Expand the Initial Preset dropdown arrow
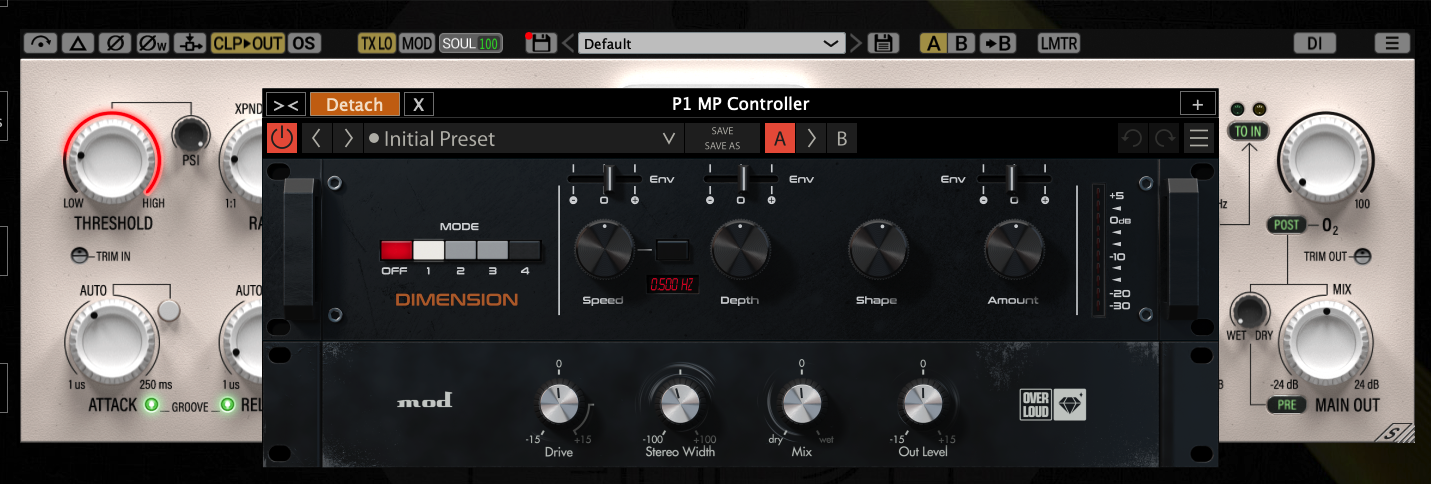Image resolution: width=1431 pixels, height=484 pixels. [668, 138]
